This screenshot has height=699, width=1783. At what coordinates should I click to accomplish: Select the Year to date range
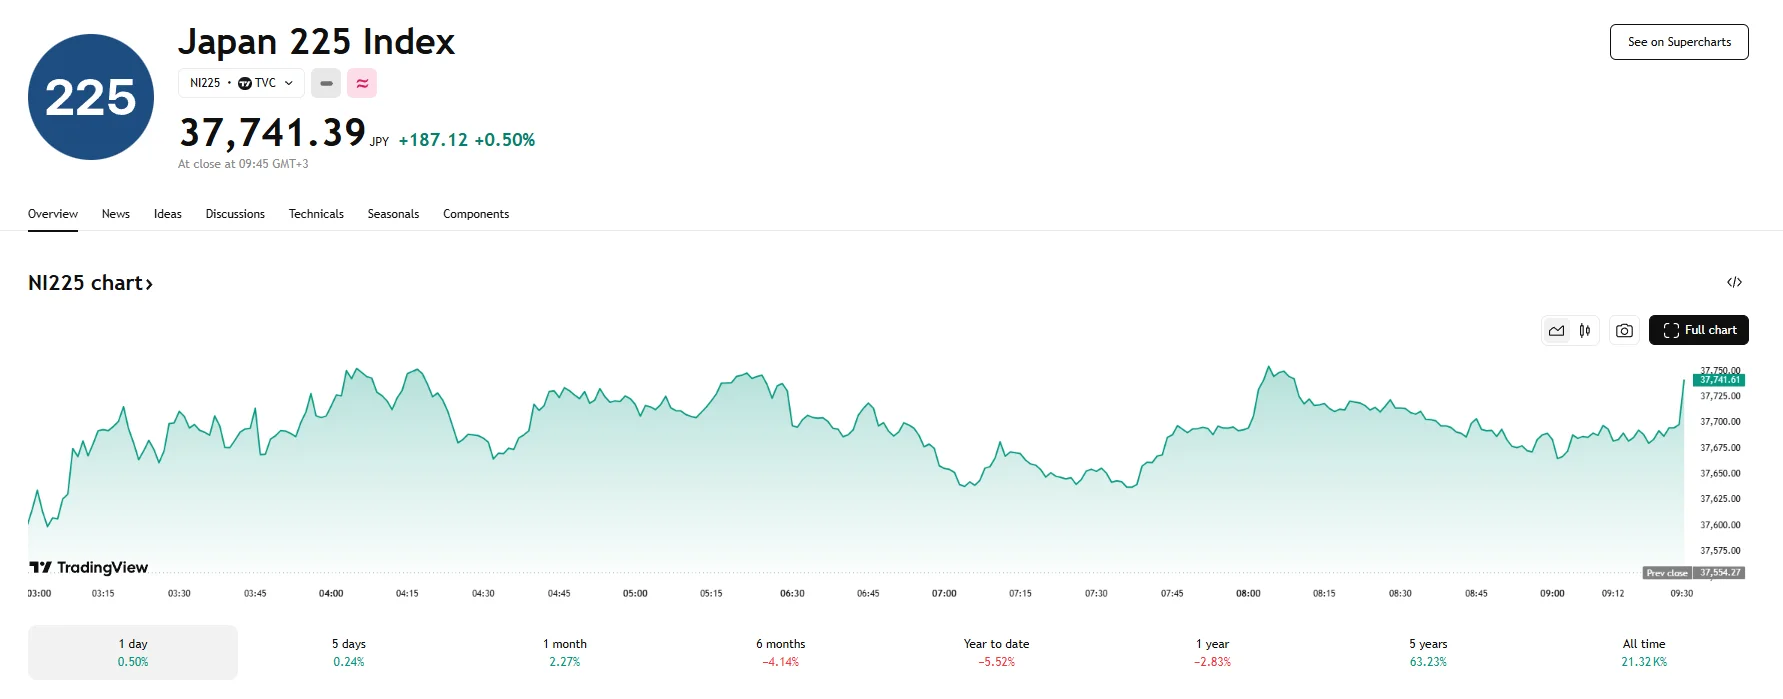[996, 652]
